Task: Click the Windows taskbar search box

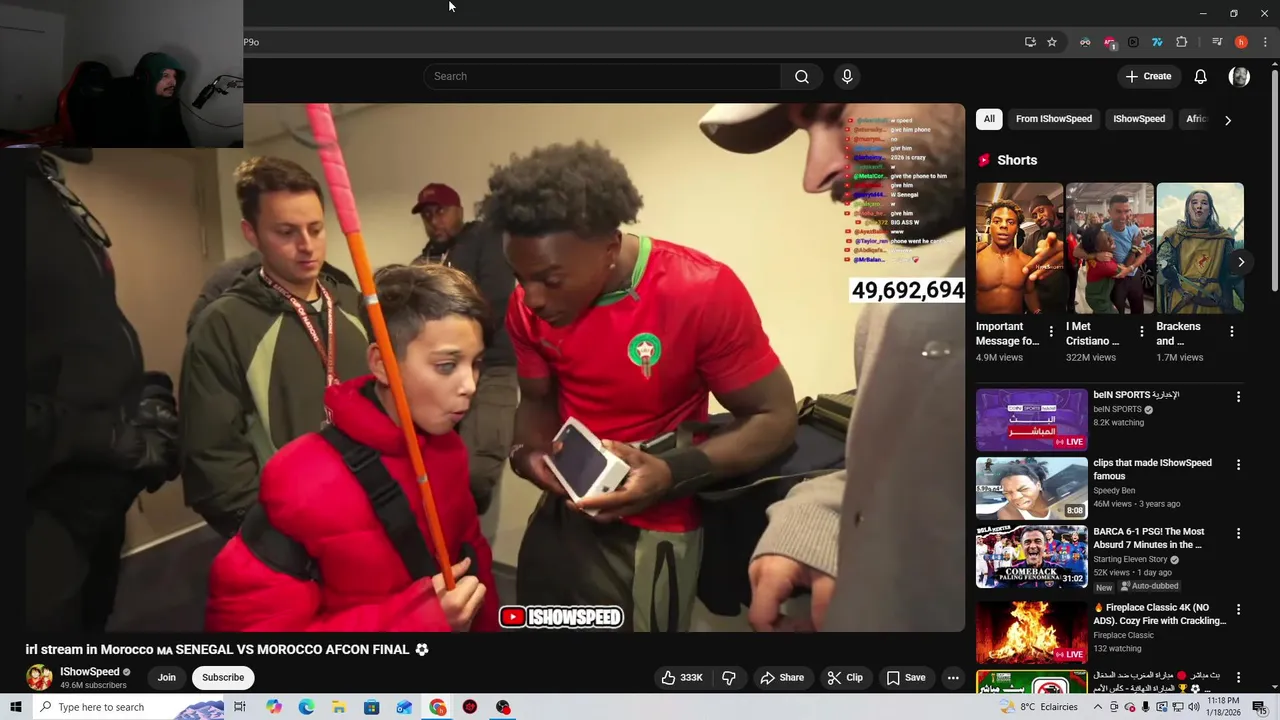Action: [x=128, y=707]
